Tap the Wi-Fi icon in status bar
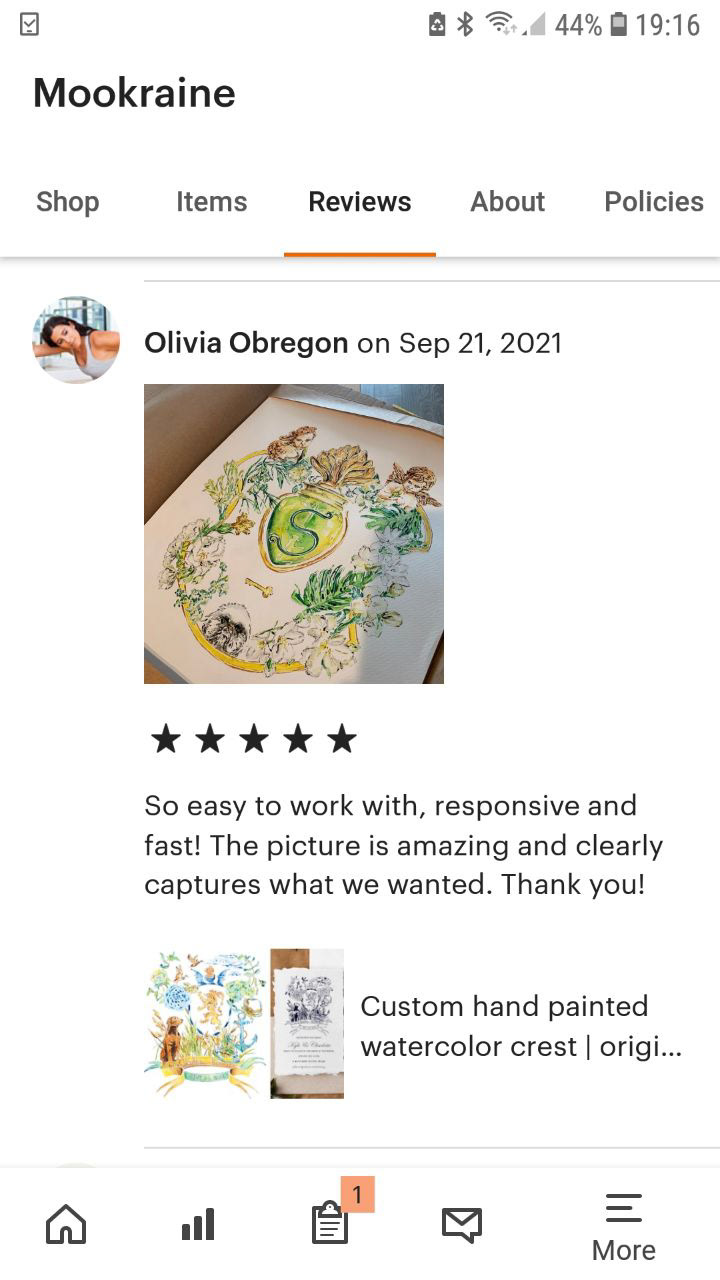The image size is (720, 1280). point(501,24)
